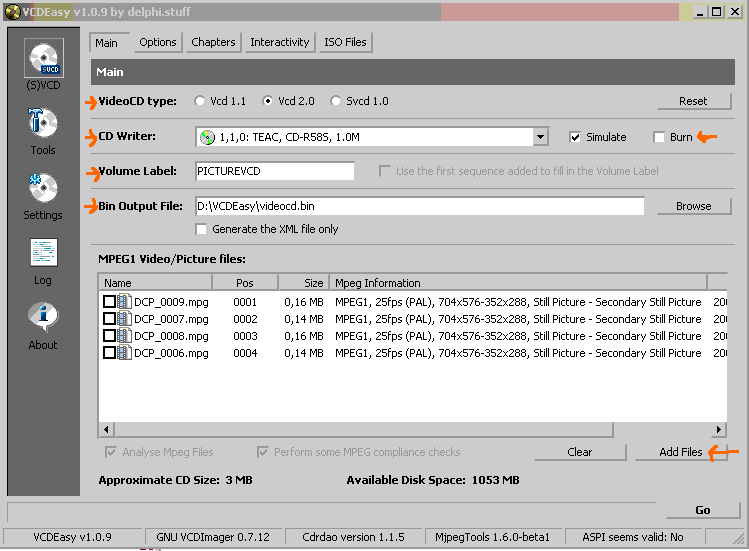Select the DCP_0009.mpg file name
Image resolution: width=749 pixels, height=551 pixels.
[171, 302]
